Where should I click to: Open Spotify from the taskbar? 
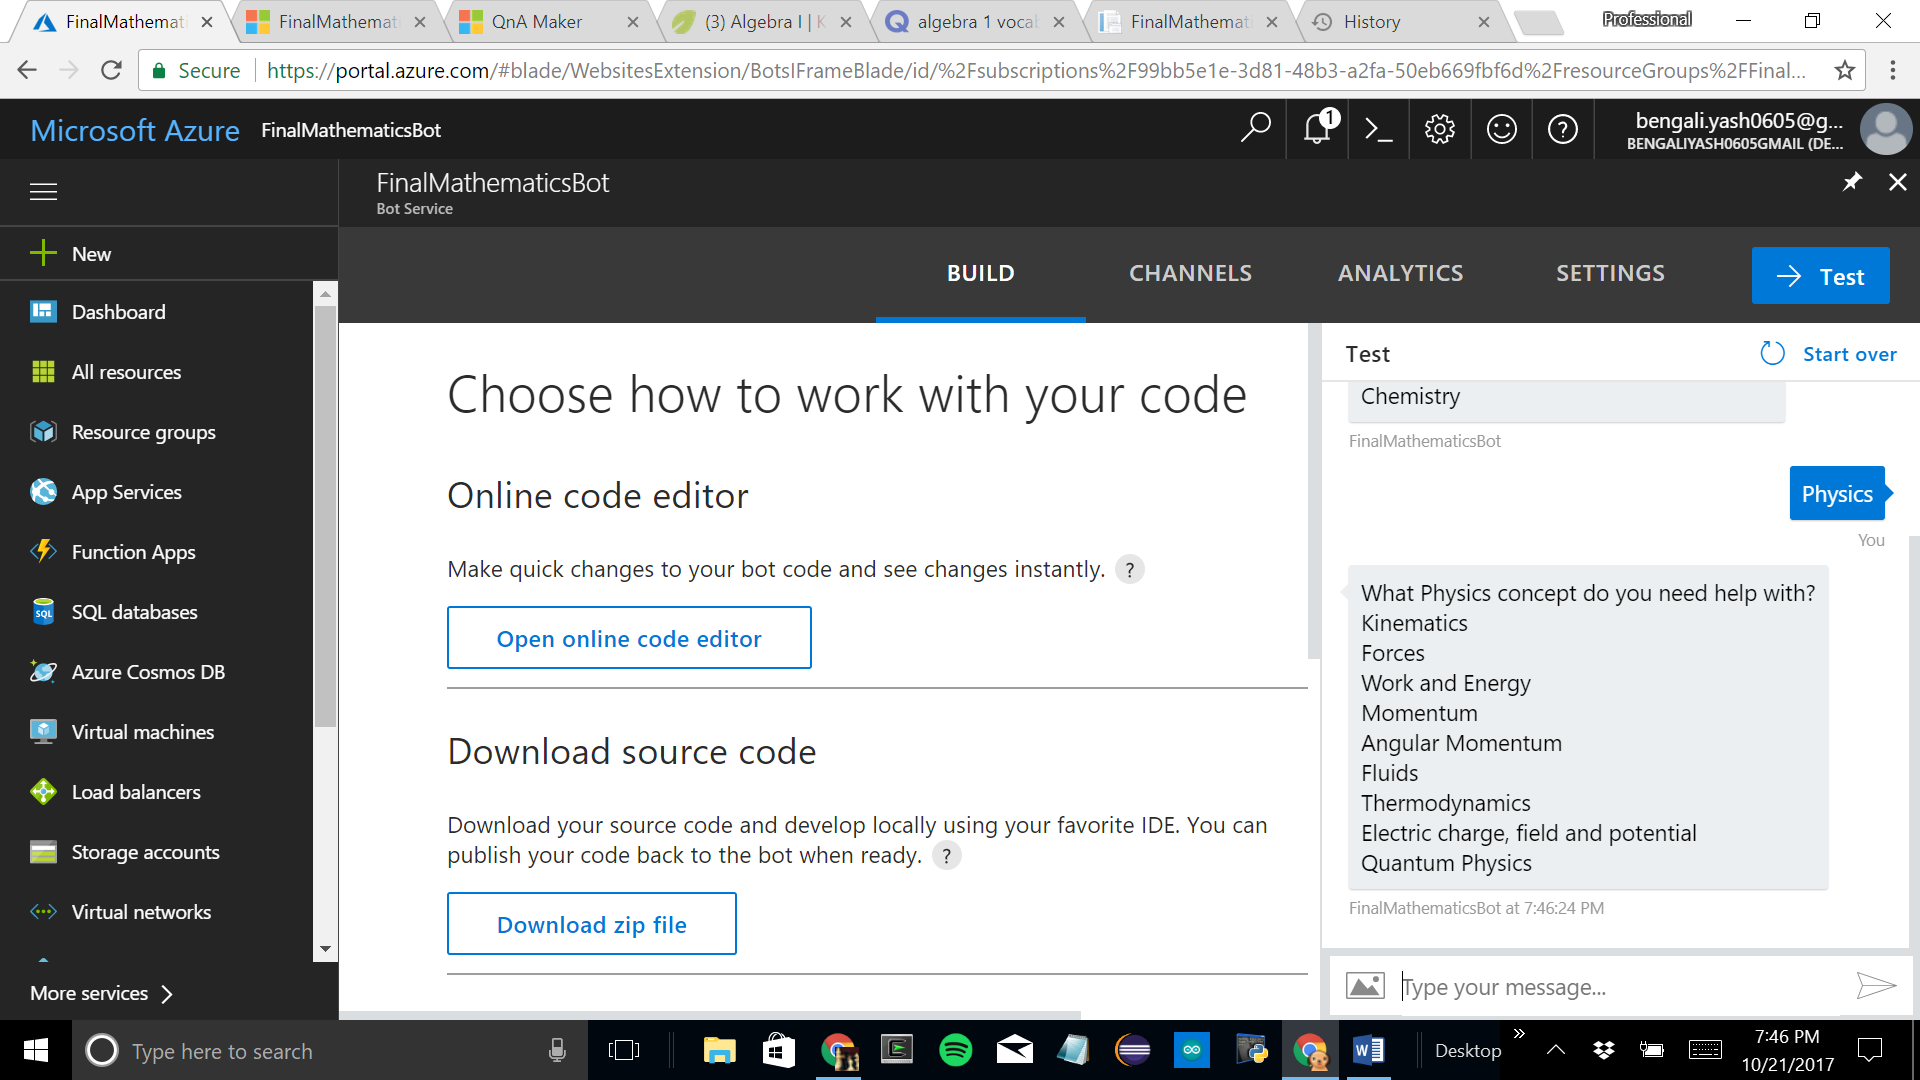(956, 1050)
